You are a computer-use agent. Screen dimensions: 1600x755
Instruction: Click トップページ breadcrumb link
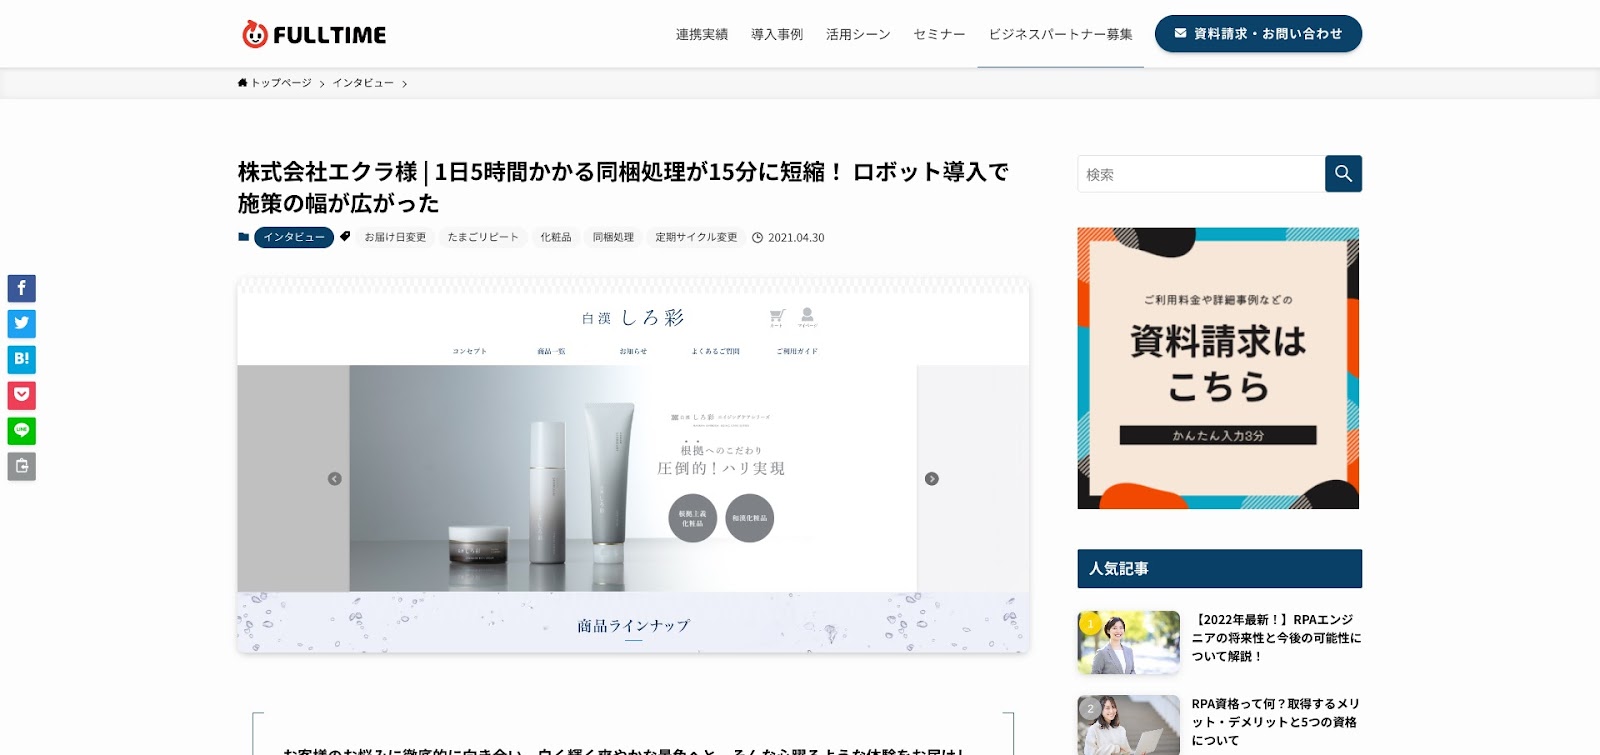click(x=281, y=83)
